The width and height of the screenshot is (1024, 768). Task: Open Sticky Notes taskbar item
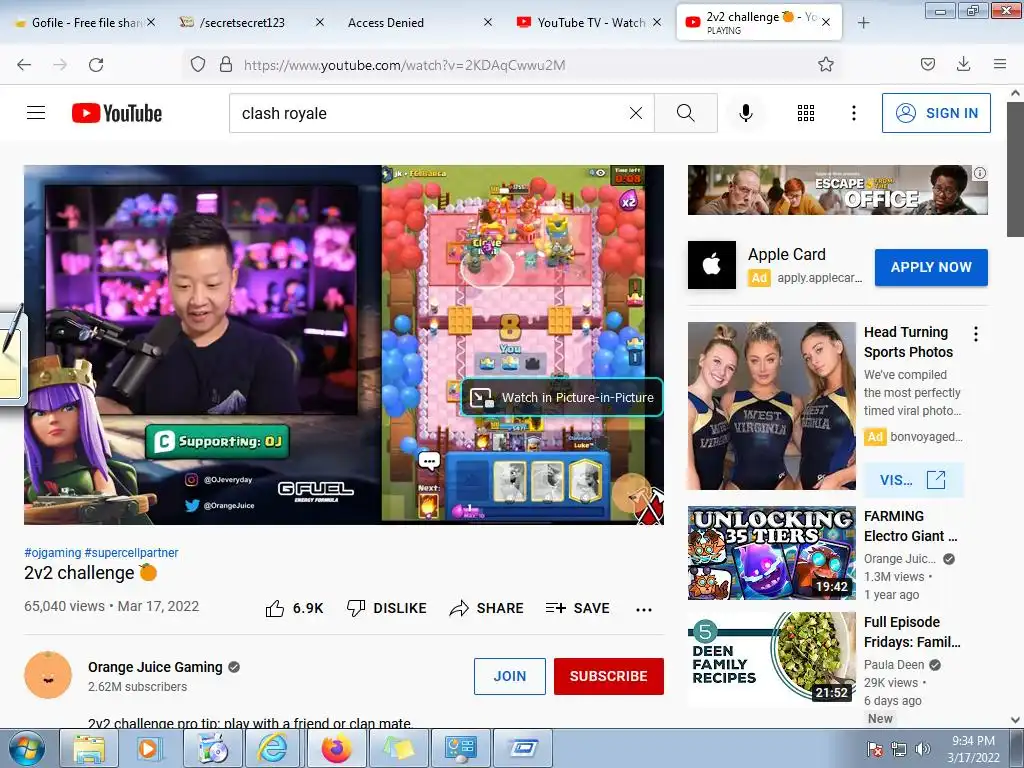(398, 748)
